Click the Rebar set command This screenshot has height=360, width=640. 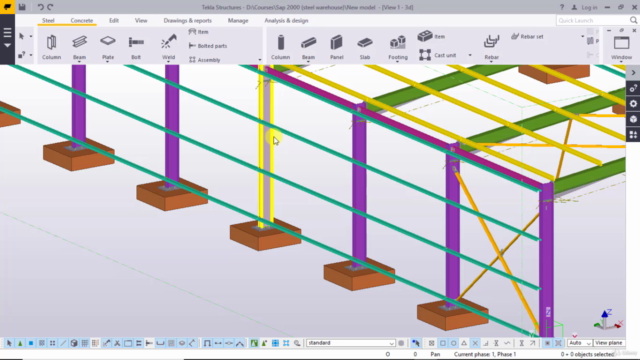click(527, 36)
